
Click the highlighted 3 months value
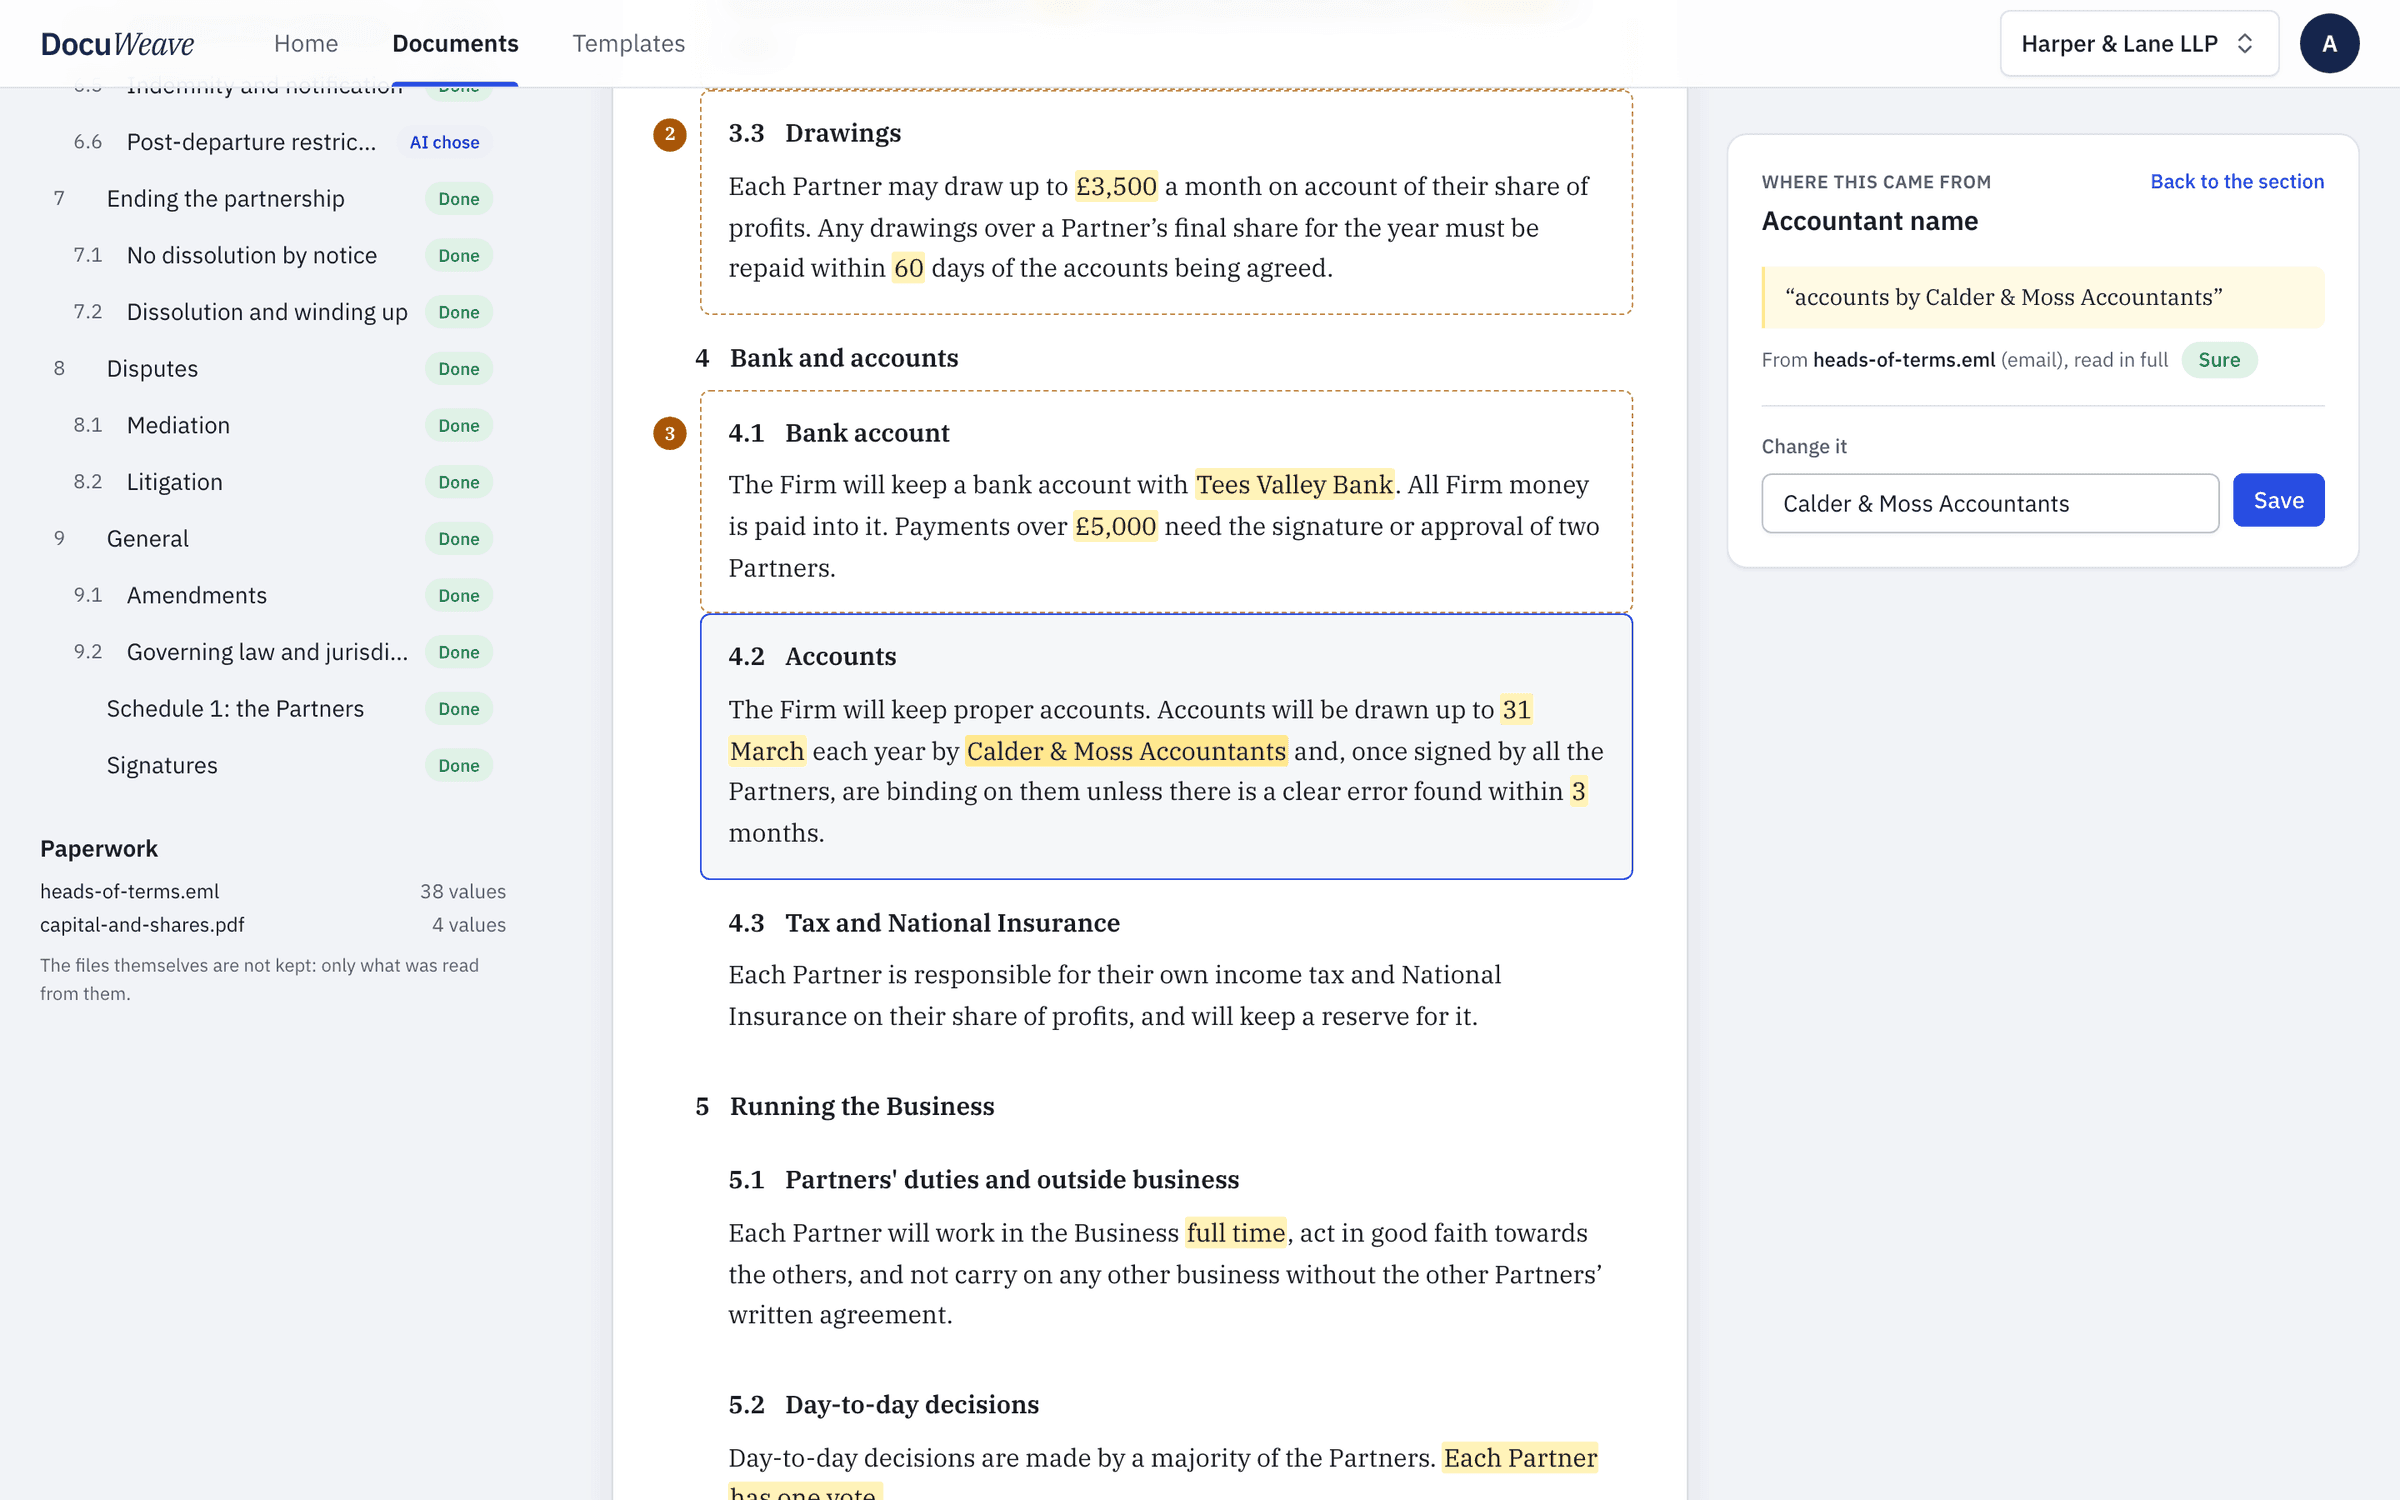(1578, 792)
